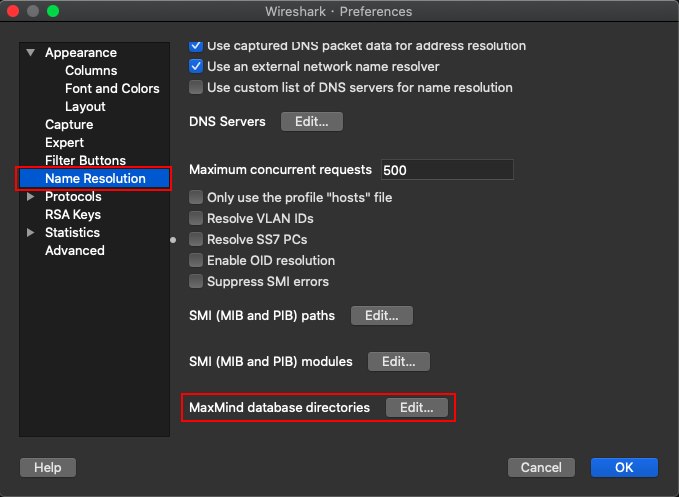Open the Layout preferences page
Screen dimensions: 679x497
(x=85, y=106)
